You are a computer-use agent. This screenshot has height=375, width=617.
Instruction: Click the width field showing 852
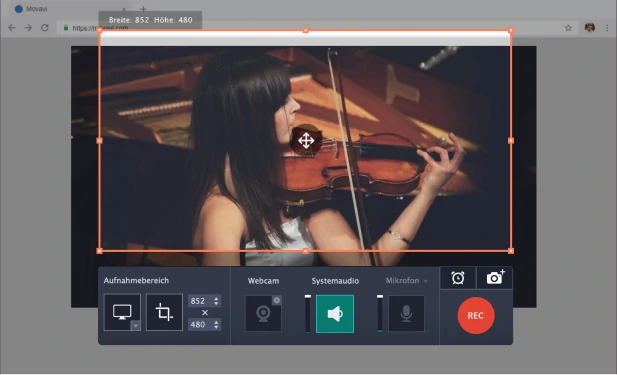(x=204, y=301)
